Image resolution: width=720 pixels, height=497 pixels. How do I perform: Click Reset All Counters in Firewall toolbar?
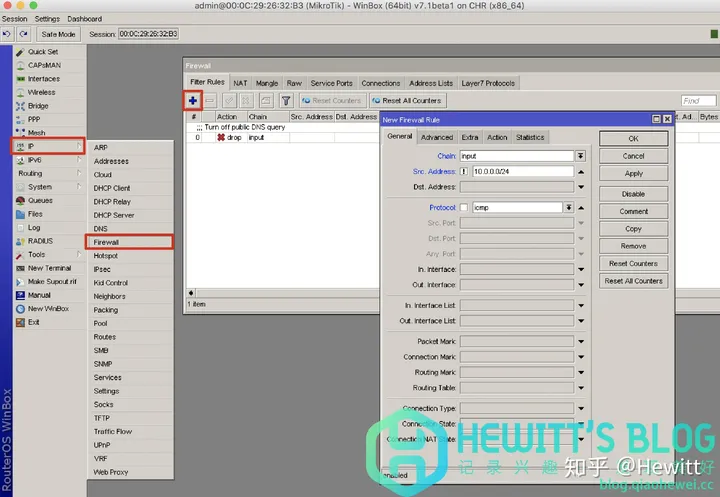(x=408, y=101)
